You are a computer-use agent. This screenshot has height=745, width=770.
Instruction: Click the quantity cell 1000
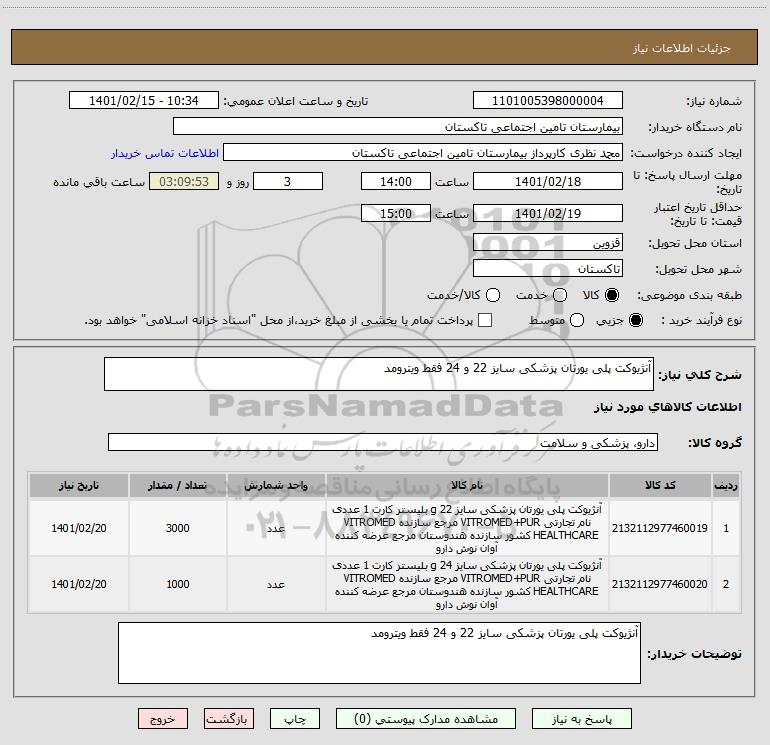click(177, 584)
